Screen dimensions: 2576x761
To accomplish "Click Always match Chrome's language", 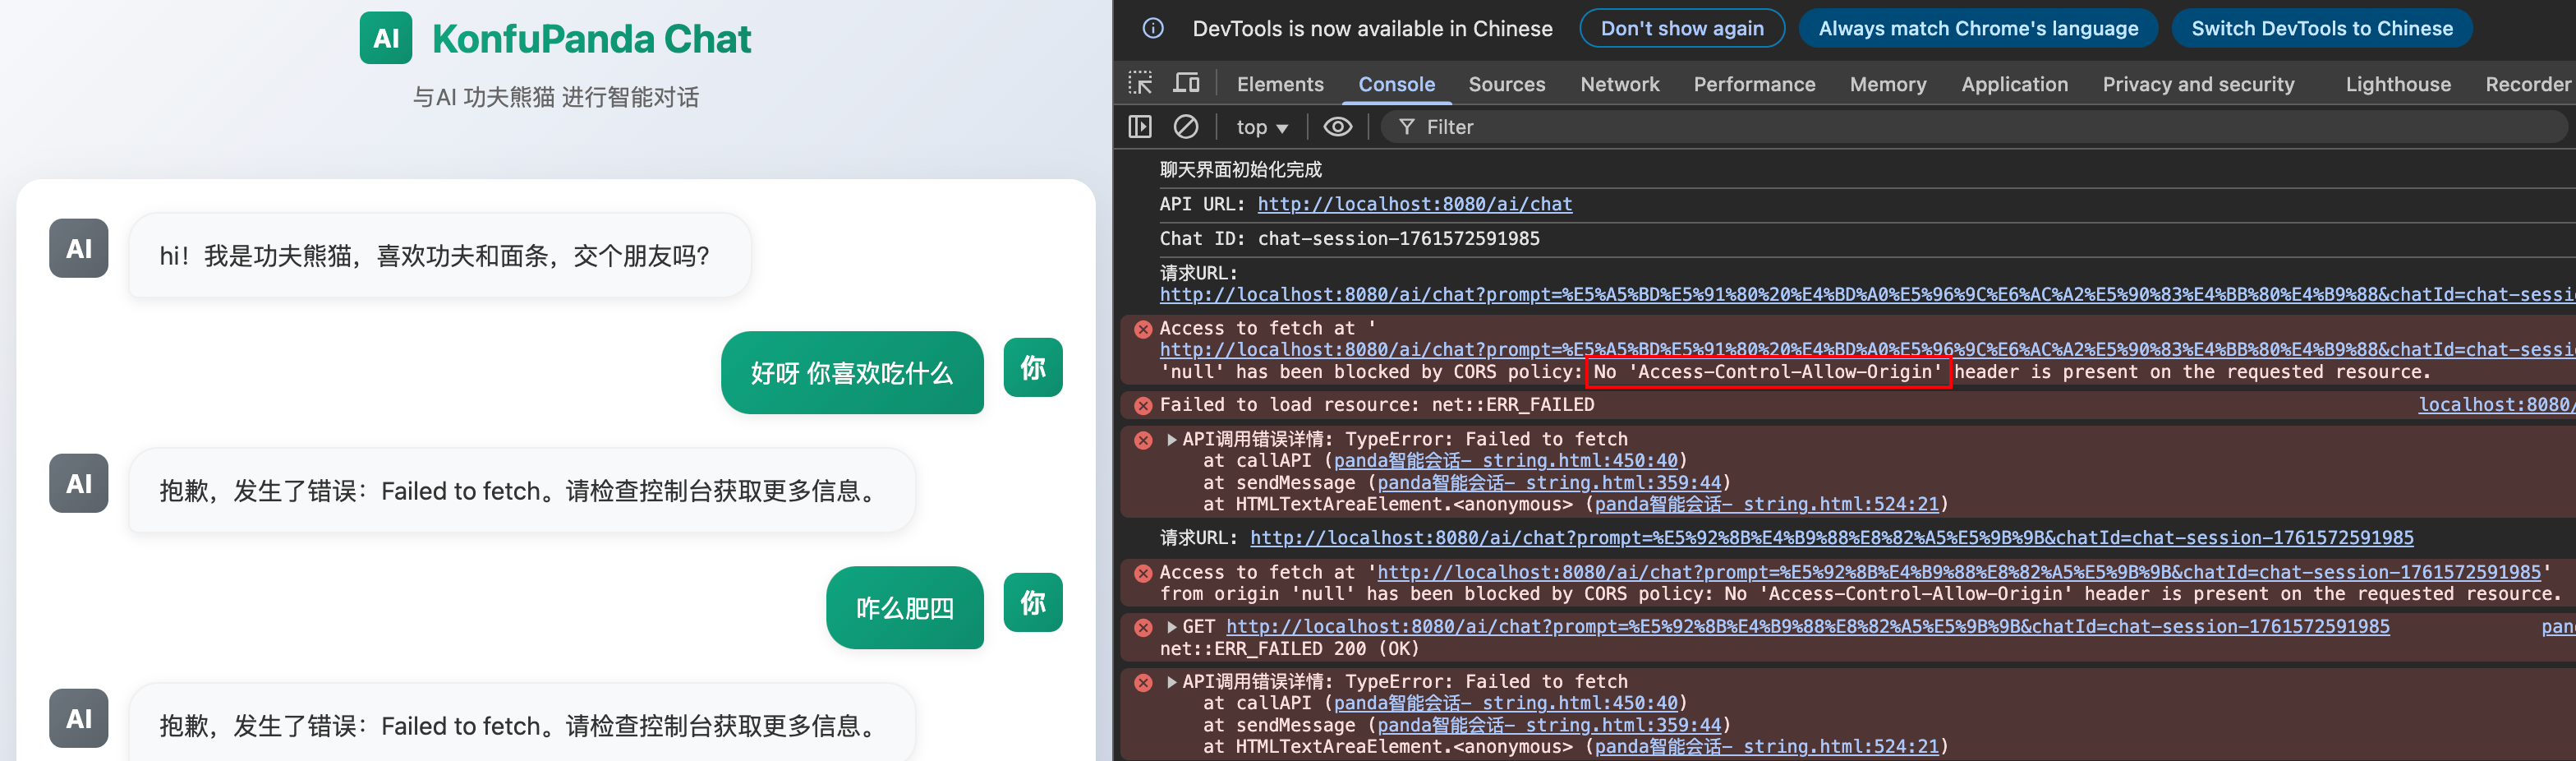I will pos(1978,28).
